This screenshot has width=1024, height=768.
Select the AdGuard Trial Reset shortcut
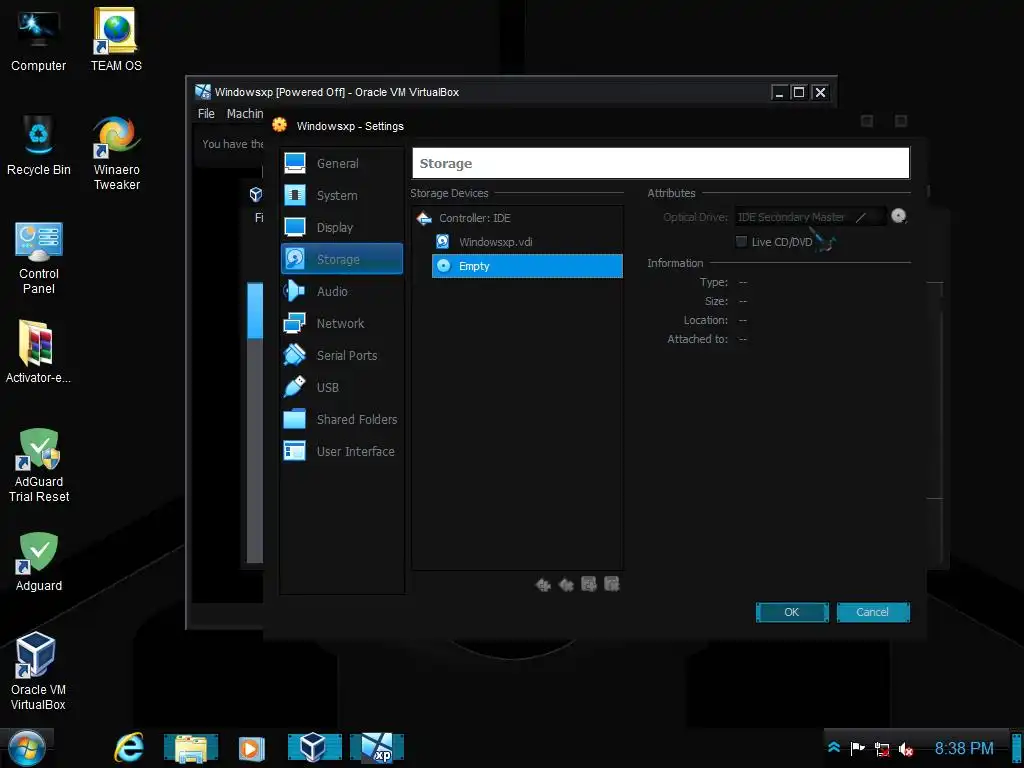(x=39, y=465)
